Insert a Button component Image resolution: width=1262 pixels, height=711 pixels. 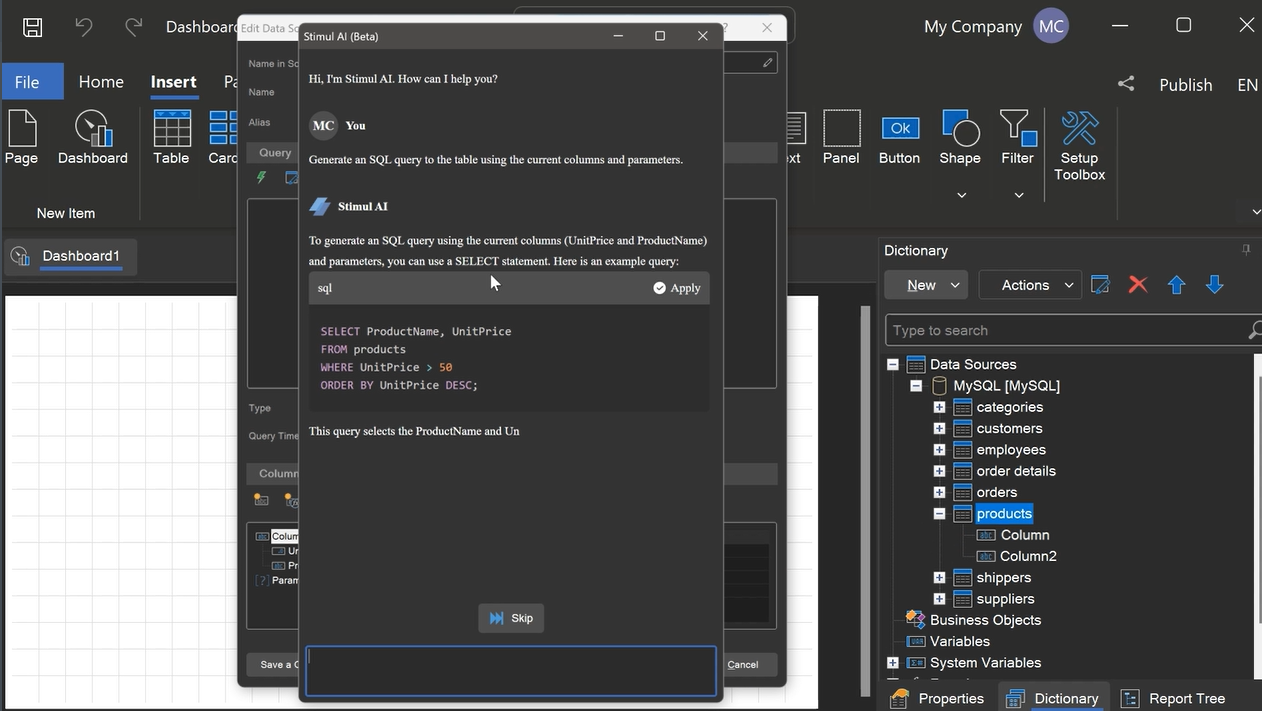tap(899, 138)
